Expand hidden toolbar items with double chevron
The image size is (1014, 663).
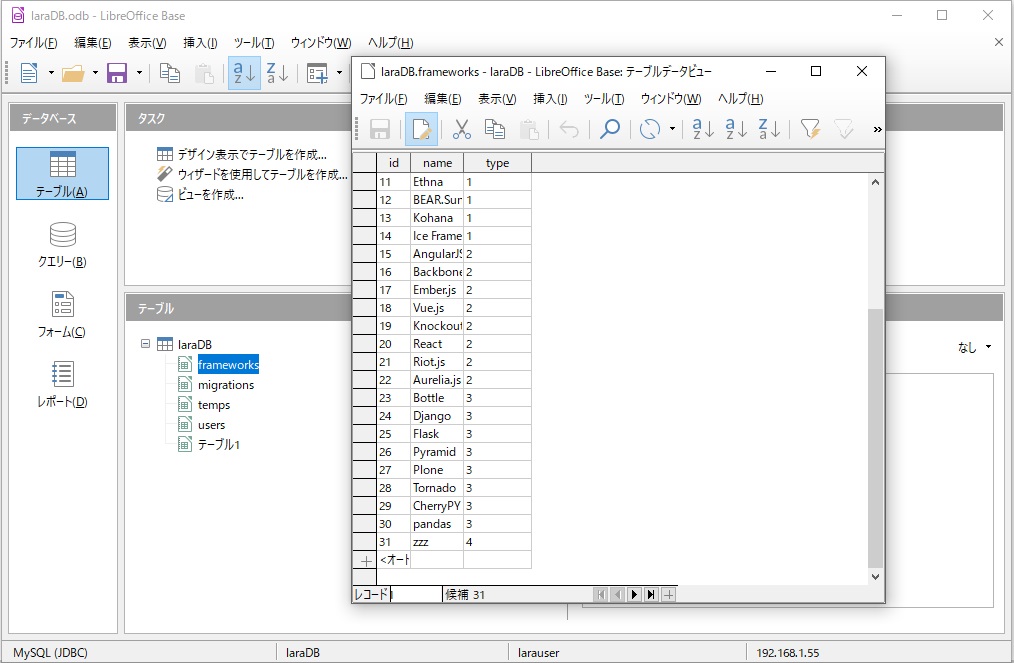(877, 129)
